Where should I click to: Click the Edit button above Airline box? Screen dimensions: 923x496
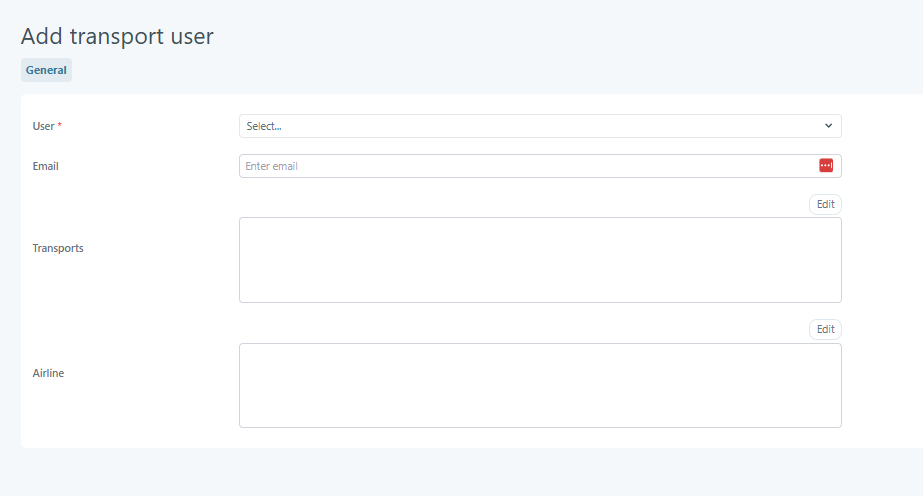[825, 329]
